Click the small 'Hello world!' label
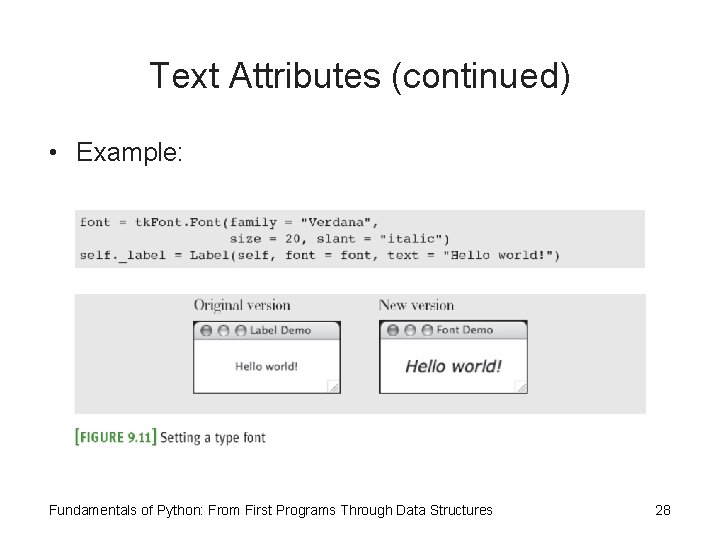The width and height of the screenshot is (720, 540). pyautogui.click(x=266, y=366)
